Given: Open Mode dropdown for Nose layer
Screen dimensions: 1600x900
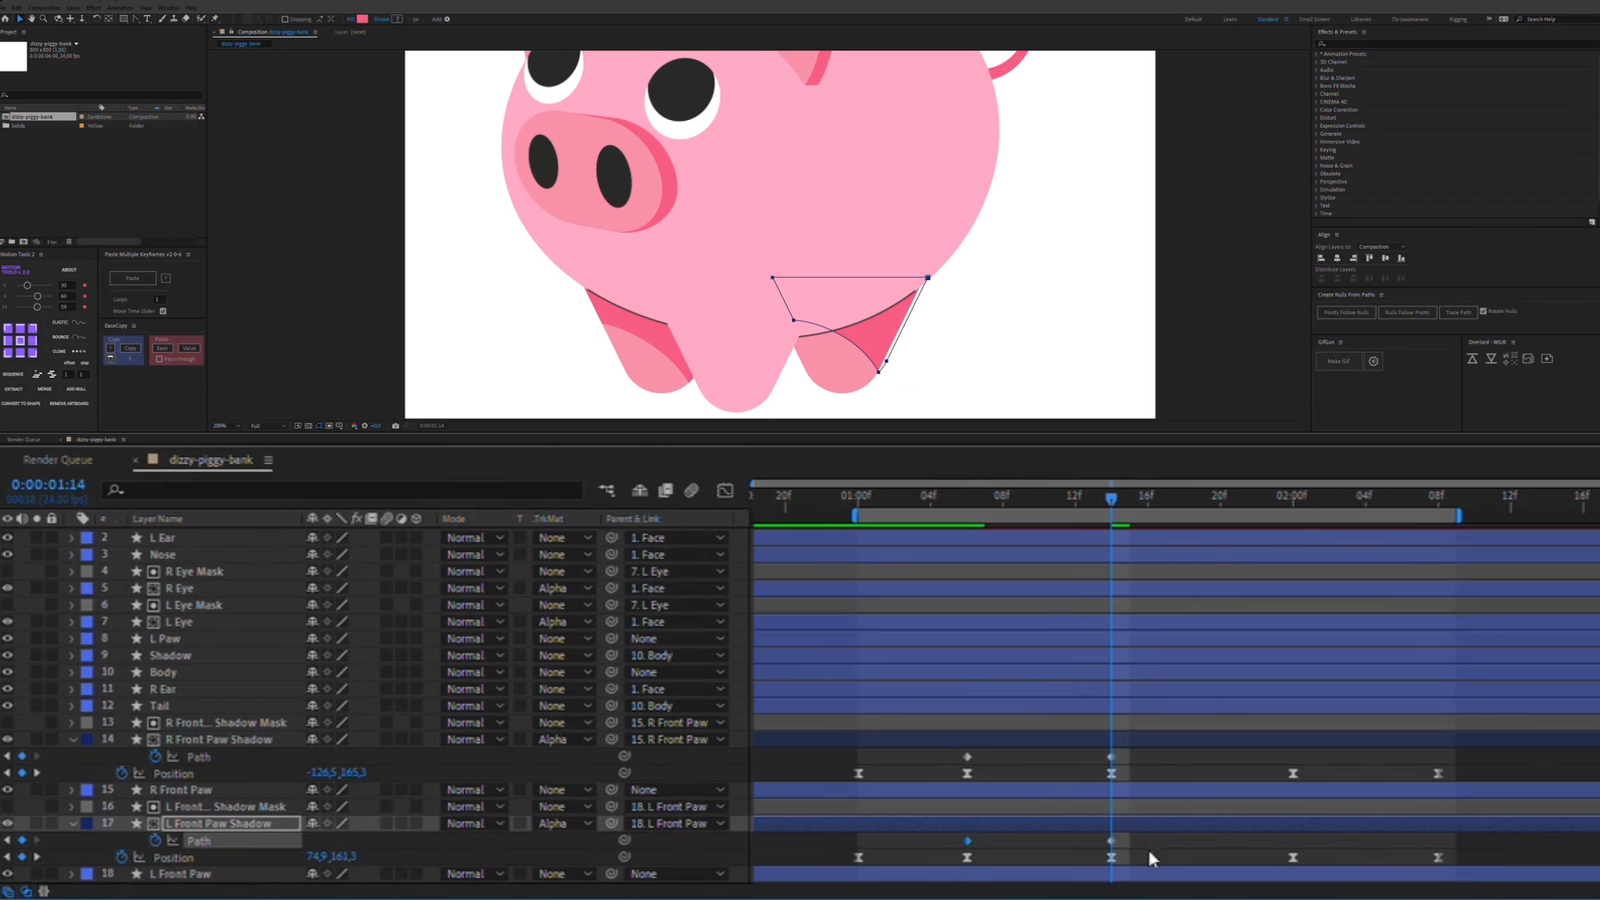Looking at the screenshot, I should click(x=474, y=555).
